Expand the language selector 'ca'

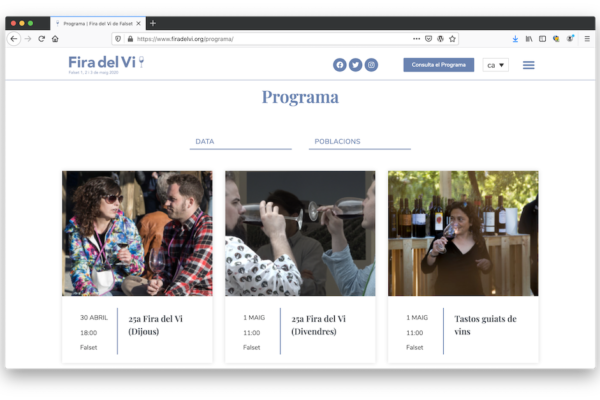tap(496, 65)
